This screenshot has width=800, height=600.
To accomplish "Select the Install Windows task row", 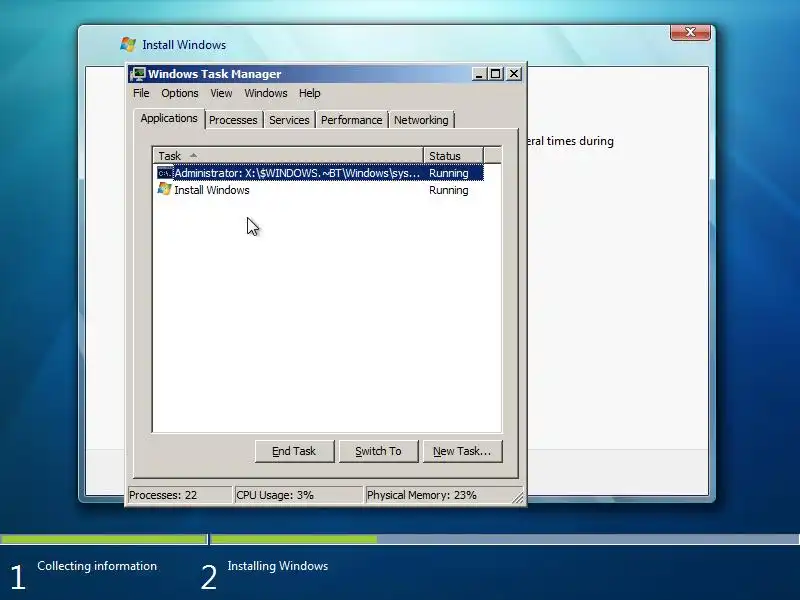I will 320,190.
